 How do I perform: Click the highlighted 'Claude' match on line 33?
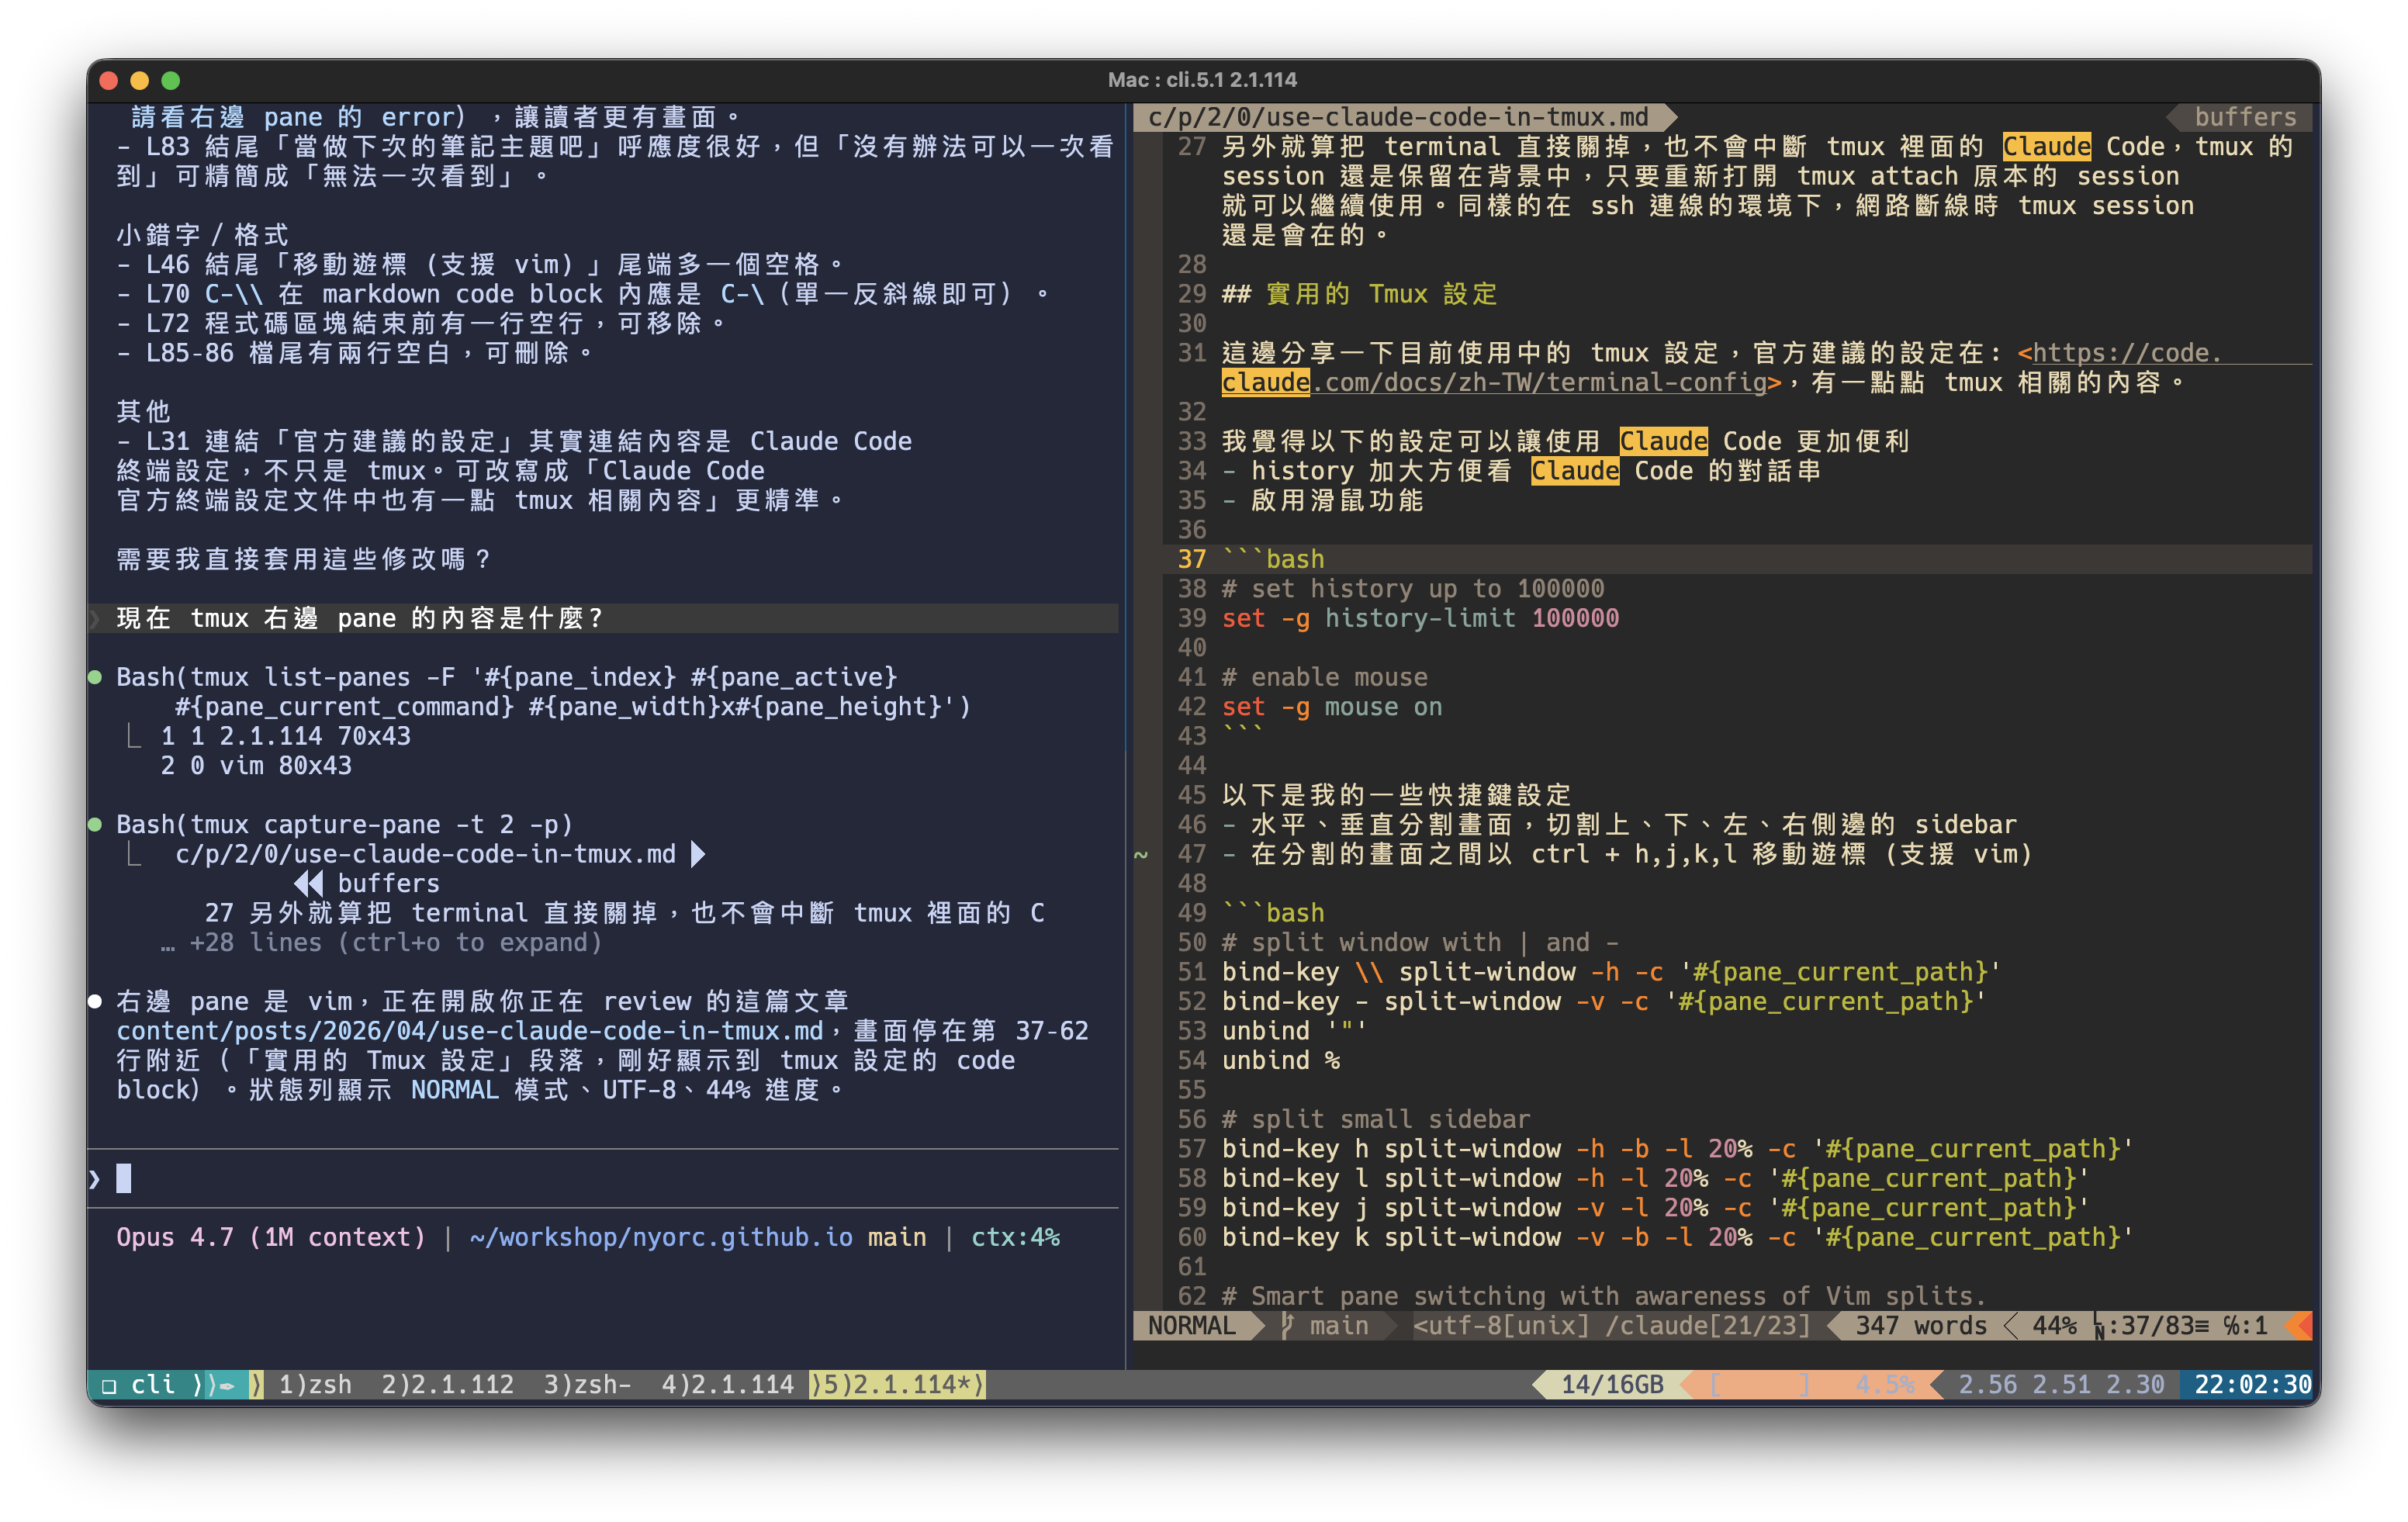click(1663, 441)
